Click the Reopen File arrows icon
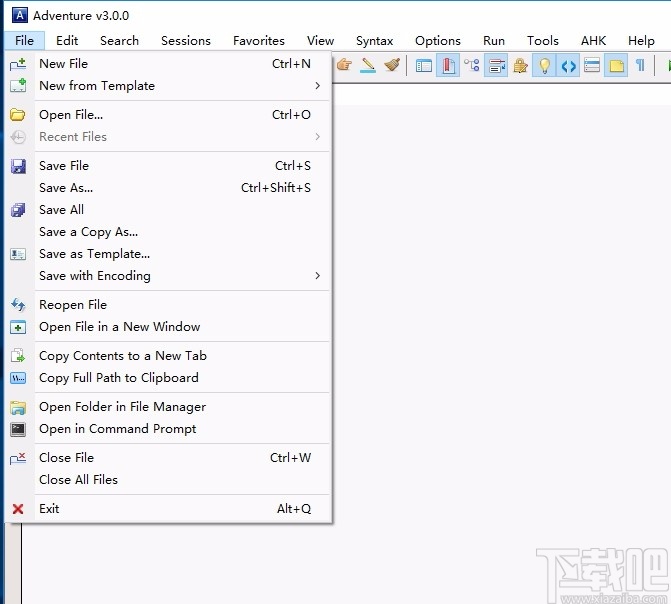The height and width of the screenshot is (604, 671). click(x=18, y=305)
